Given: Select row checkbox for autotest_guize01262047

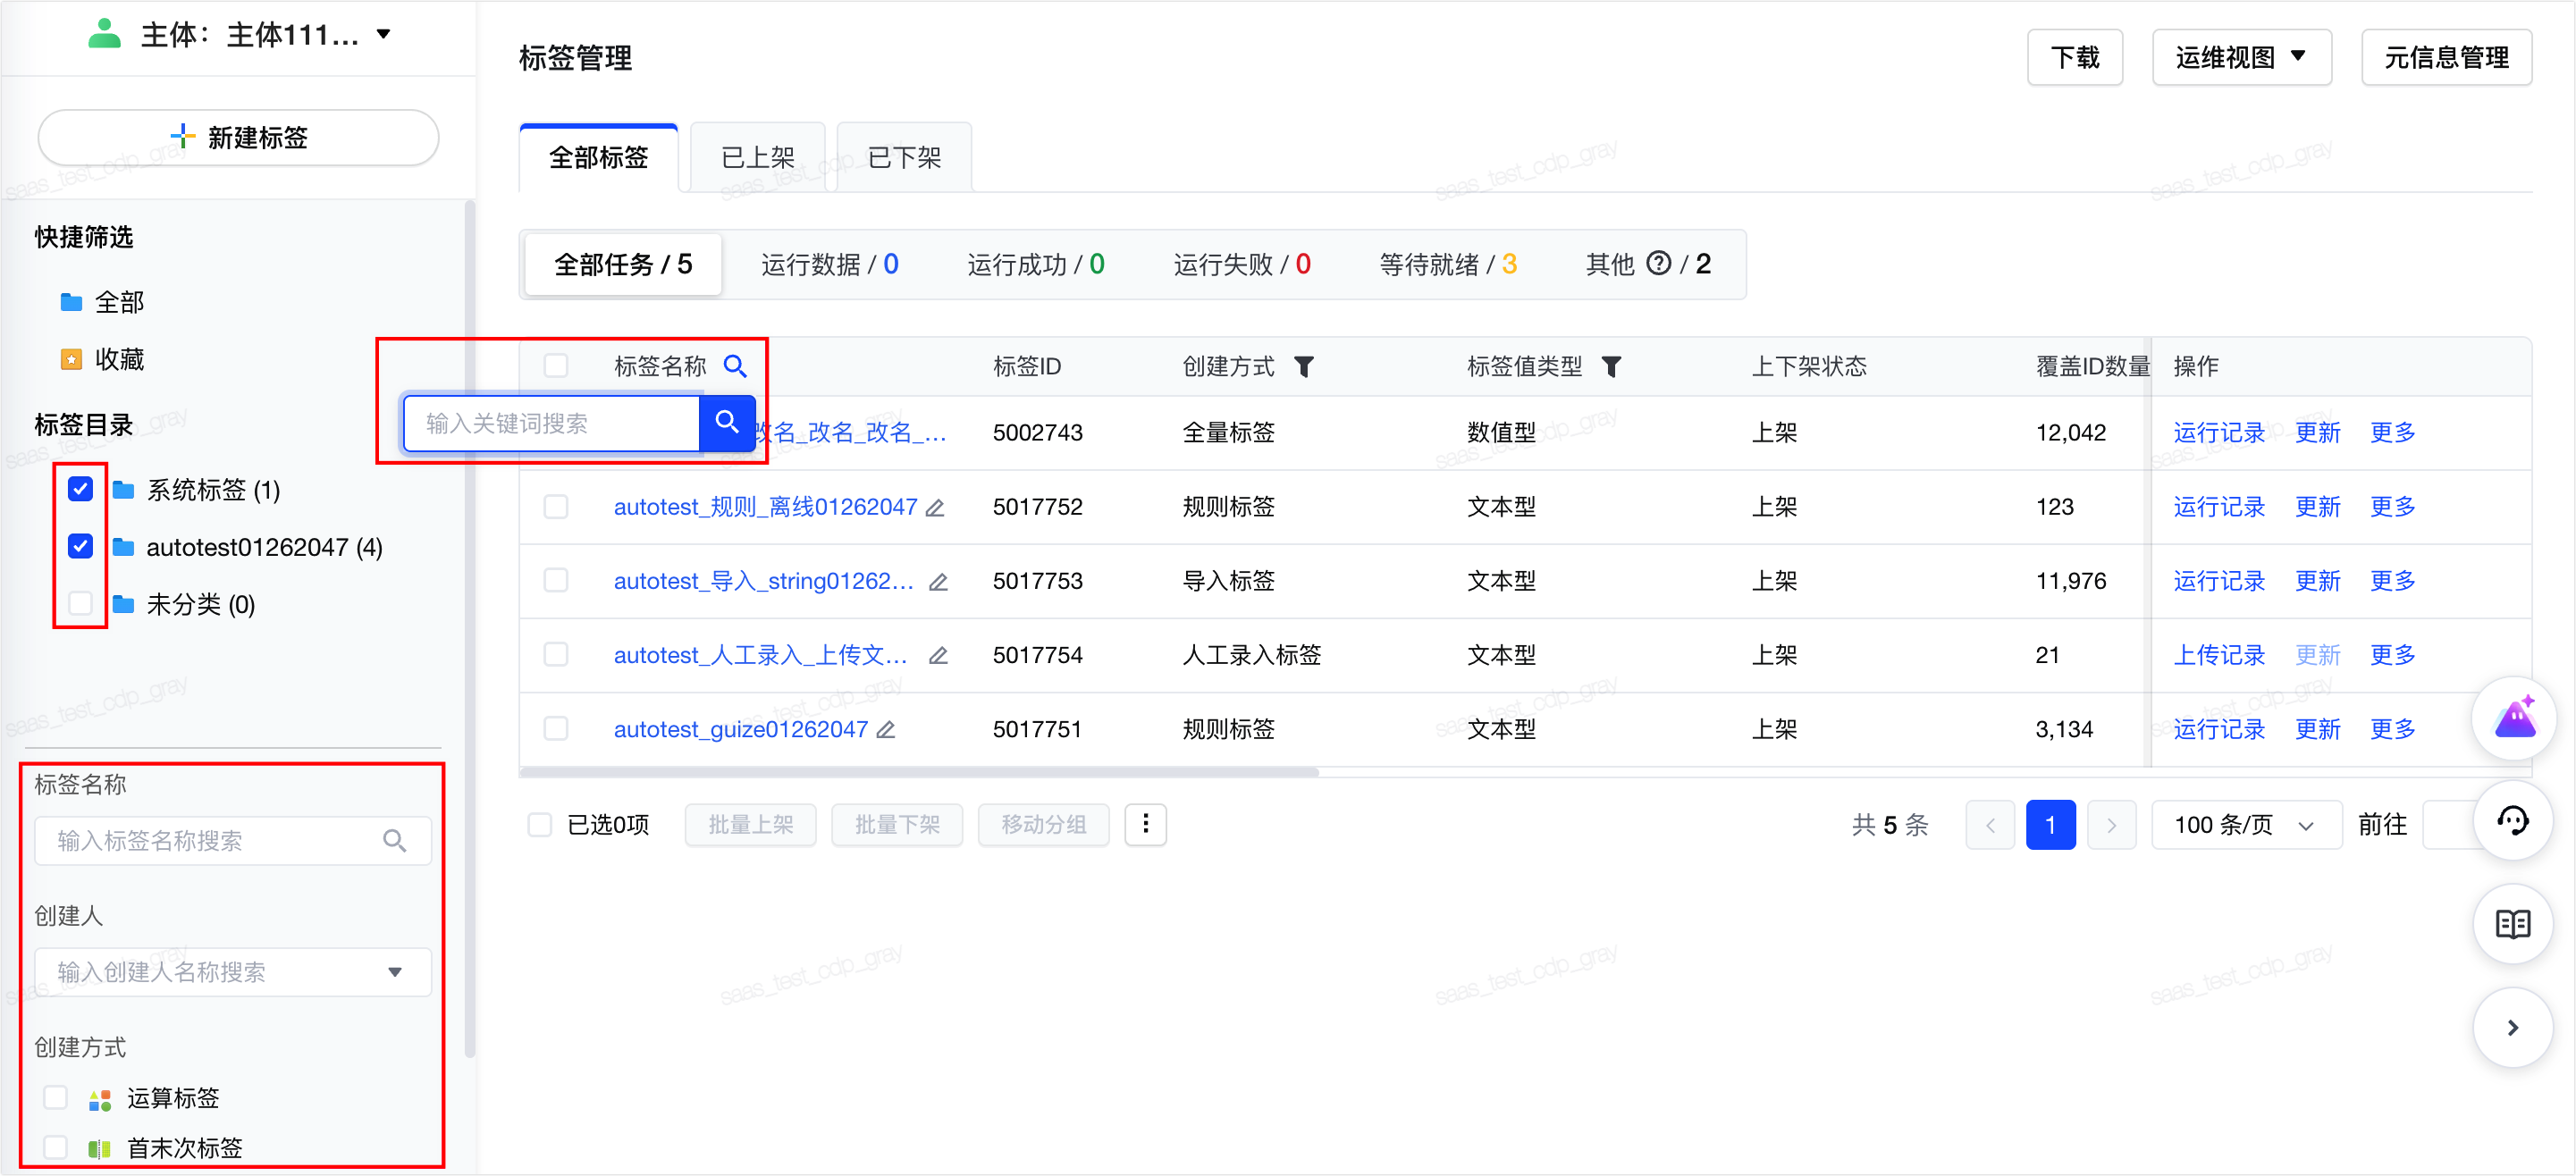Looking at the screenshot, I should tap(556, 729).
